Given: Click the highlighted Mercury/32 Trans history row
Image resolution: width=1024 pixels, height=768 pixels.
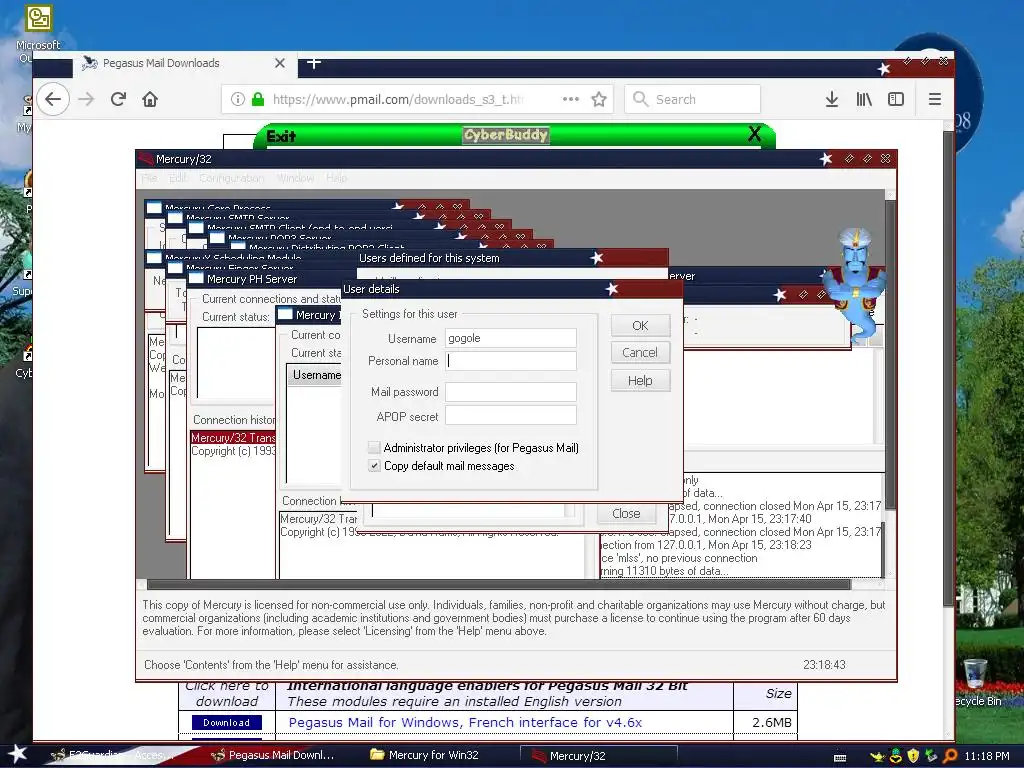Looking at the screenshot, I should point(233,438).
